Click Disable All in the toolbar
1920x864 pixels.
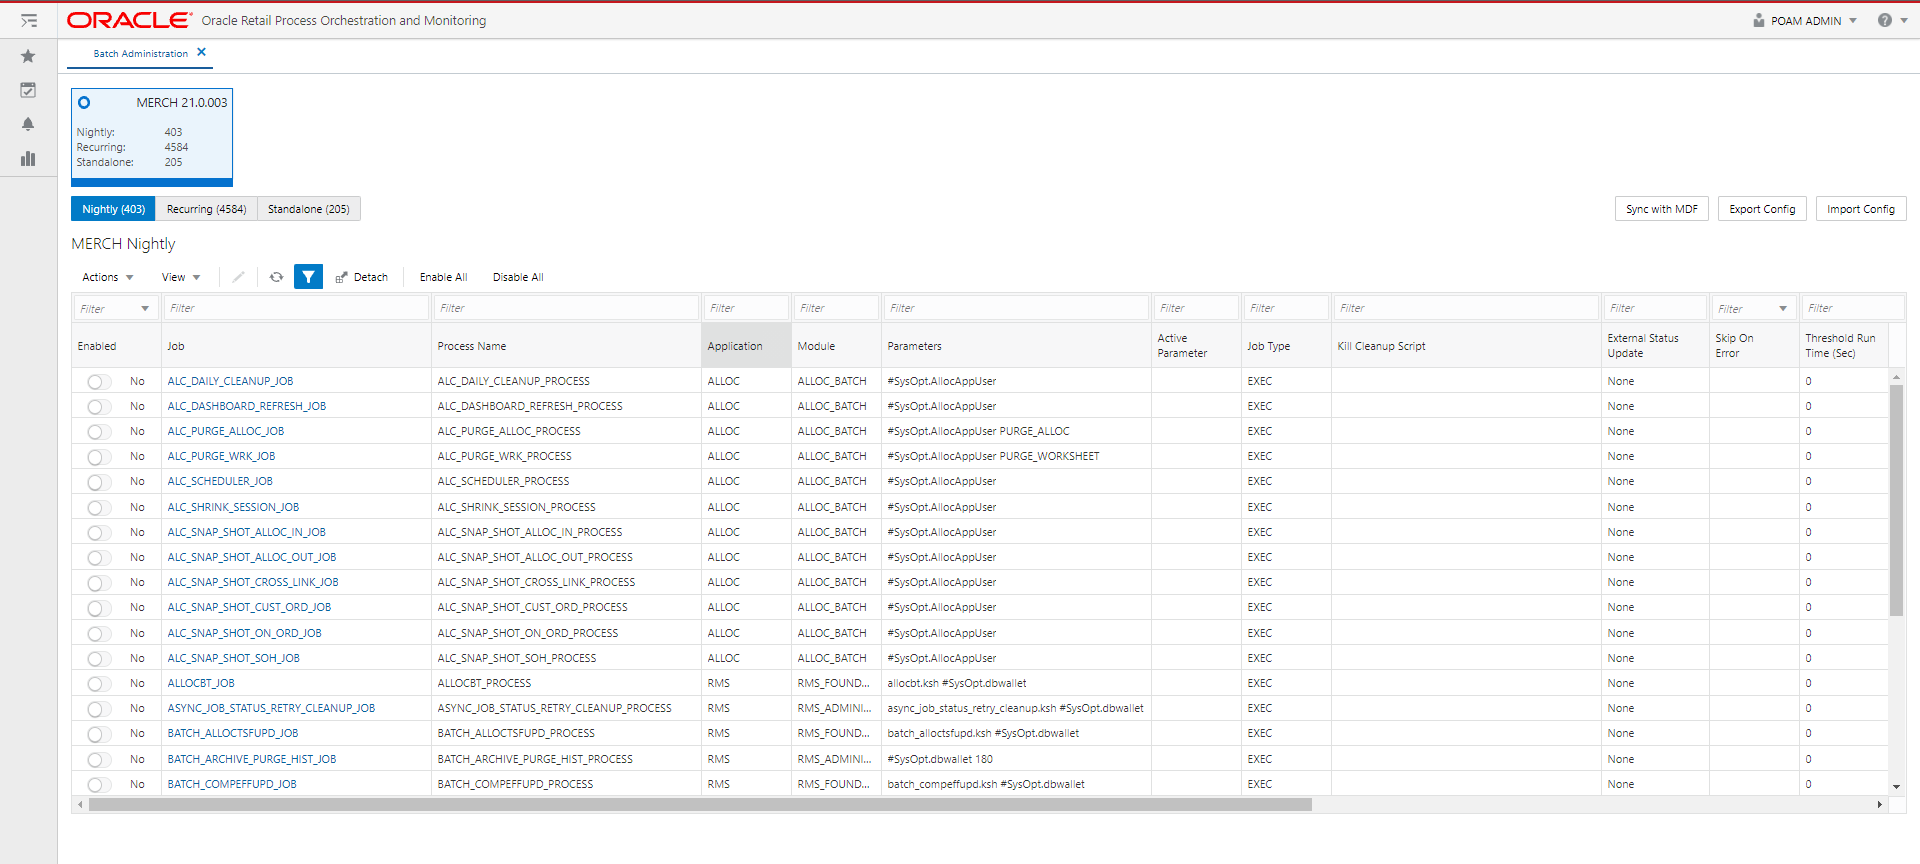pos(518,277)
